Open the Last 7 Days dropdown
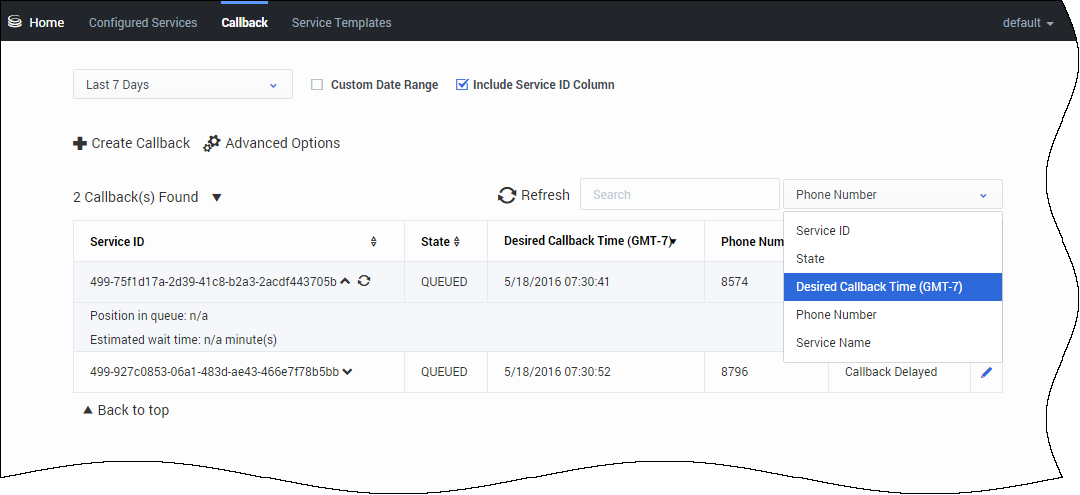 (182, 85)
